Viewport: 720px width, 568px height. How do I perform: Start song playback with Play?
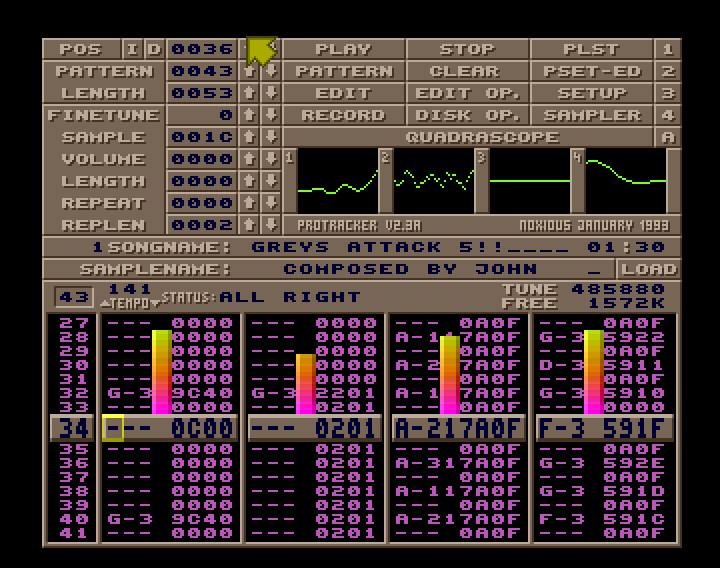[x=343, y=49]
